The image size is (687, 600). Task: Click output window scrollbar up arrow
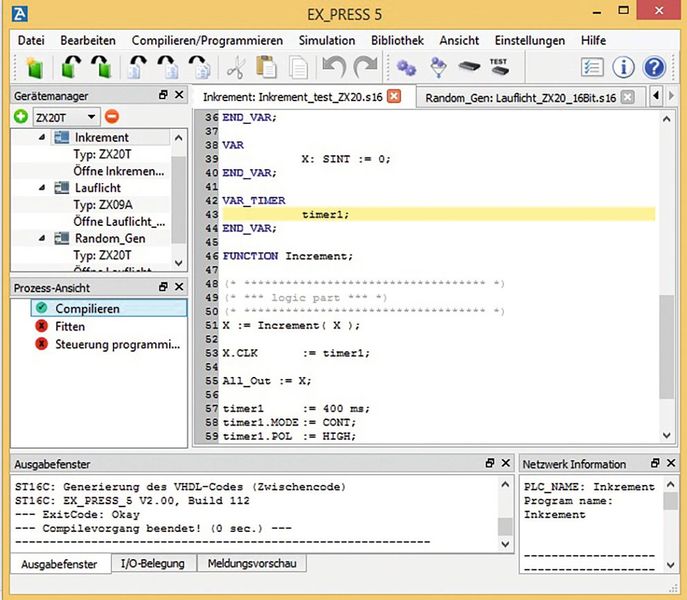pyautogui.click(x=505, y=484)
